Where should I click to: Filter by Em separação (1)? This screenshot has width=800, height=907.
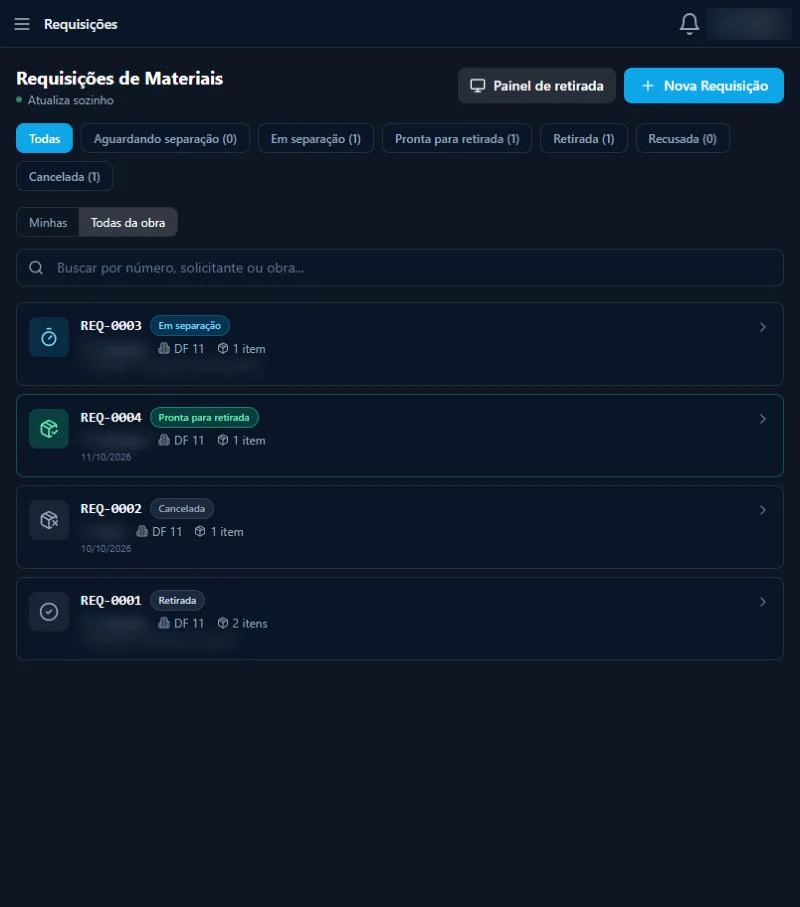pyautogui.click(x=316, y=138)
